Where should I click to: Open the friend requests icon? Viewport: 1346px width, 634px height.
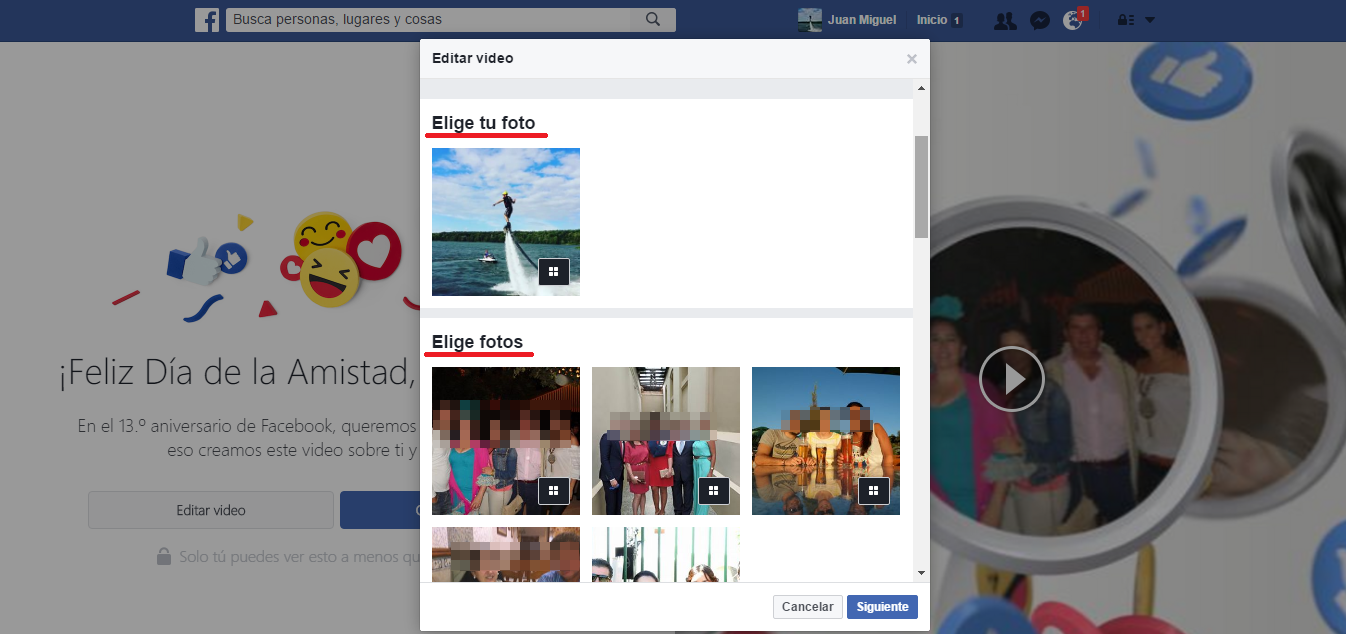1005,20
